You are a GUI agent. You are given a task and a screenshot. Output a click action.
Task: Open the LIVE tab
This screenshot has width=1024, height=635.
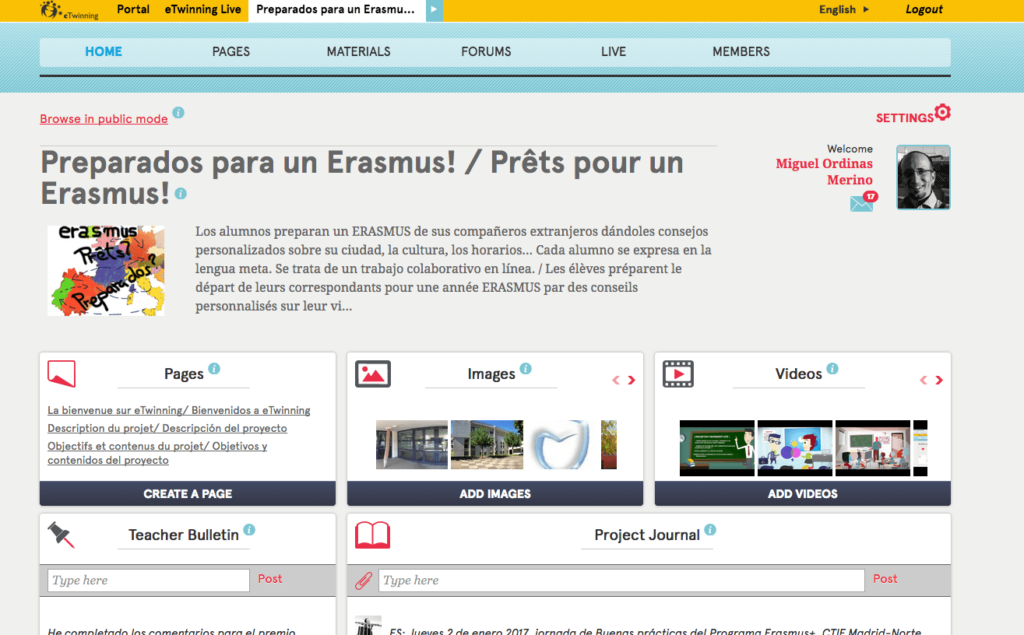[x=613, y=52]
